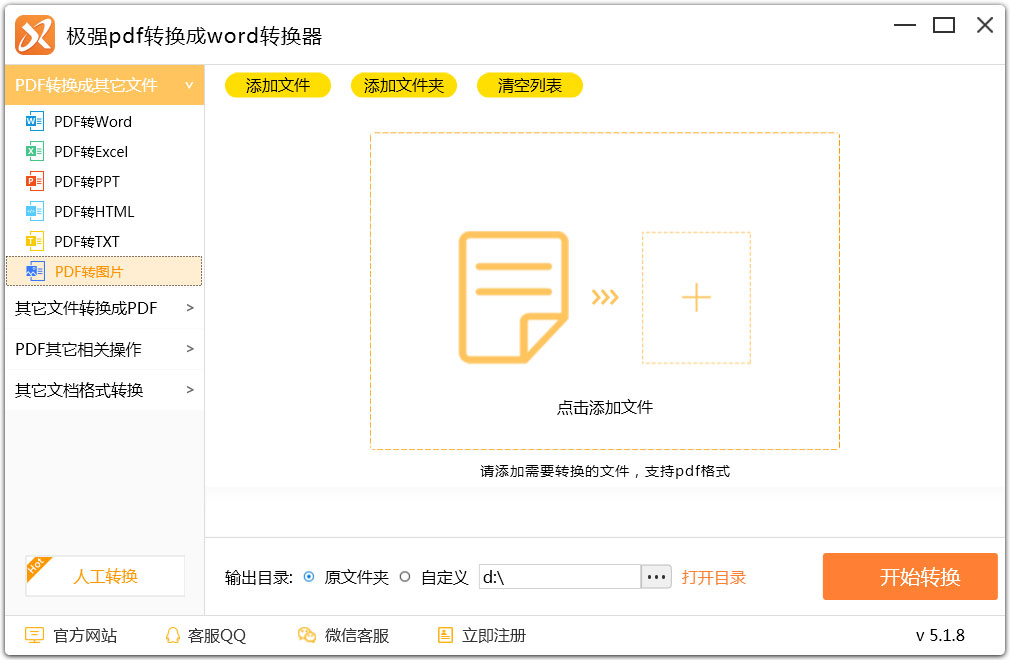Select the PDF转TXT icon

point(35,242)
